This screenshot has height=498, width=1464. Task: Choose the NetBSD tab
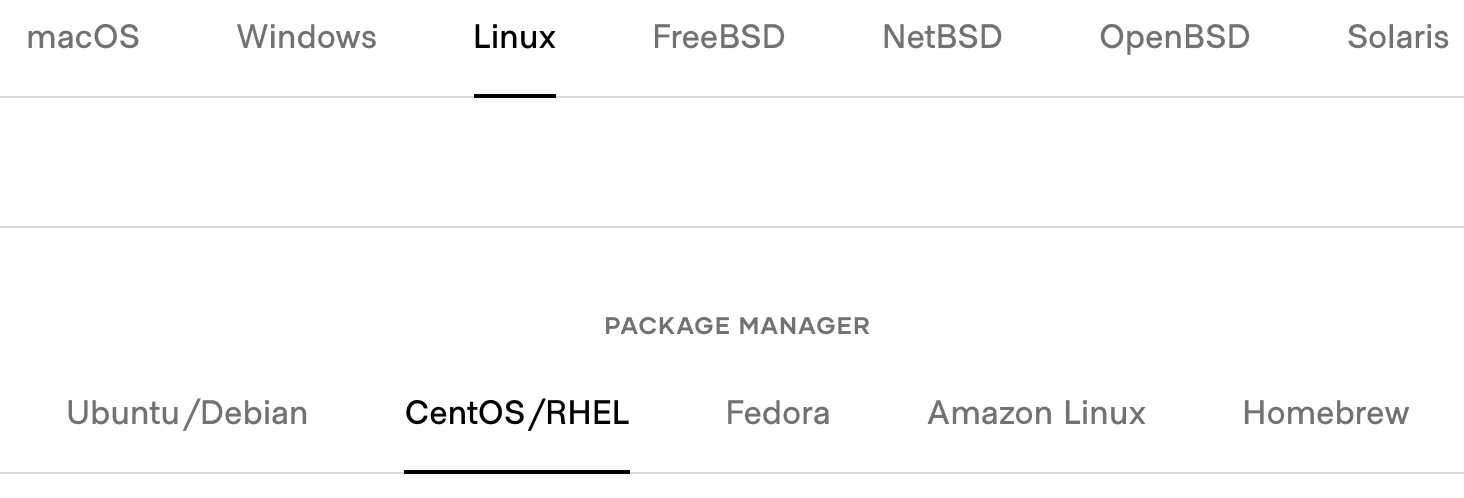[942, 38]
